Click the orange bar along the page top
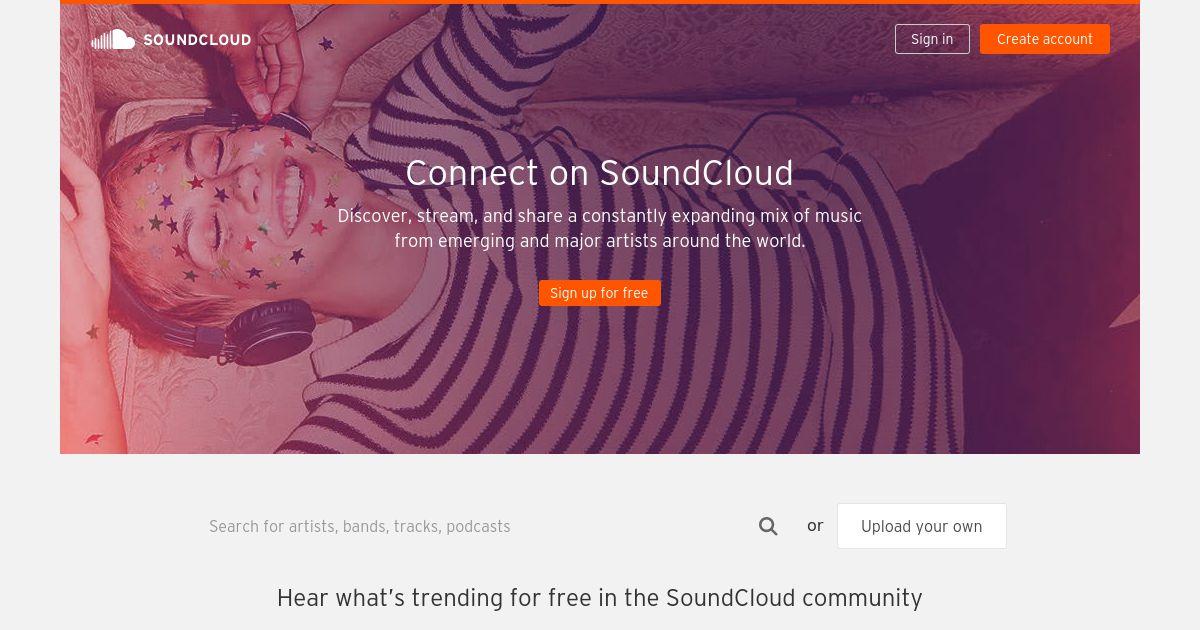The width and height of the screenshot is (1200, 630). coord(600,2)
